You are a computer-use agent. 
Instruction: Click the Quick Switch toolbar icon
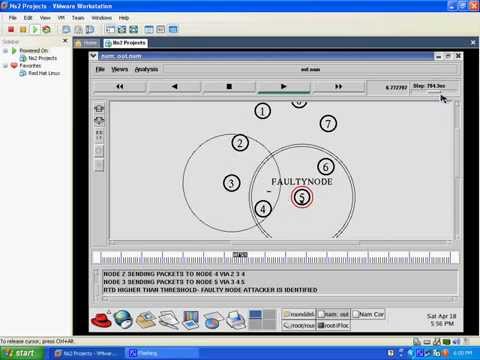tap(122, 29)
